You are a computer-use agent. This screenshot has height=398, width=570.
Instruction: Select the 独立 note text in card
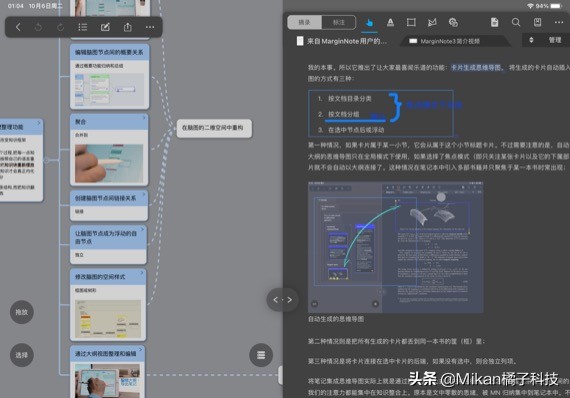coord(79,255)
